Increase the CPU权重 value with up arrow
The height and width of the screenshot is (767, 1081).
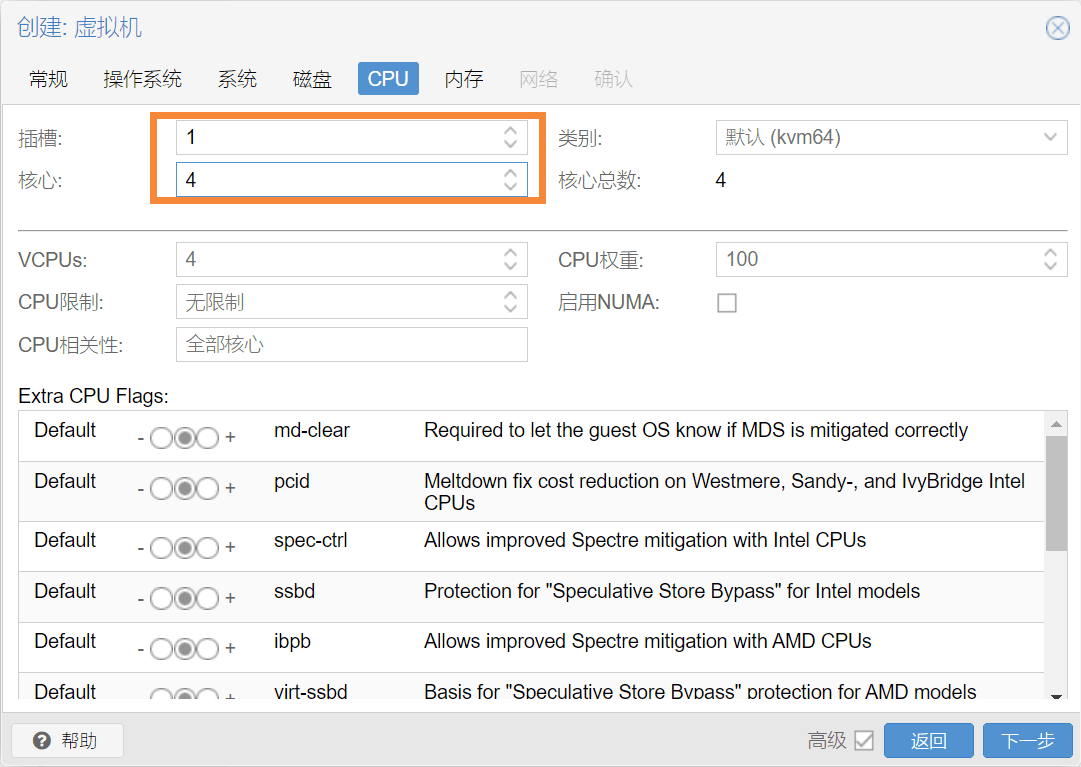(1050, 252)
